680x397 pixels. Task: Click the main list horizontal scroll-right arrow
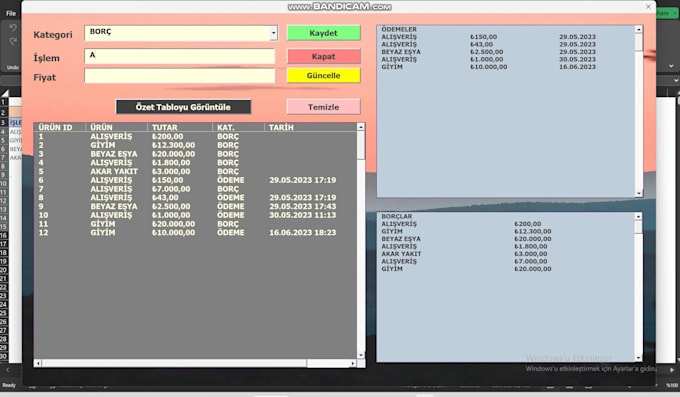pyautogui.click(x=353, y=363)
